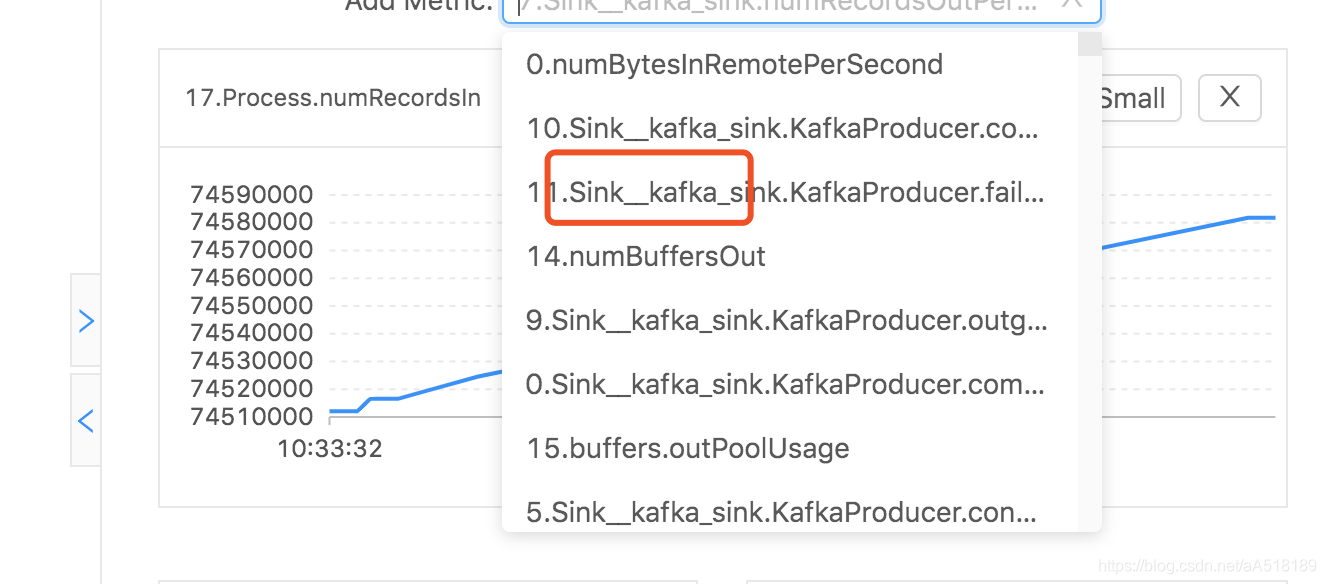
Task: Open the blog.csdn.net watermark link
Action: pyautogui.click(x=1216, y=566)
